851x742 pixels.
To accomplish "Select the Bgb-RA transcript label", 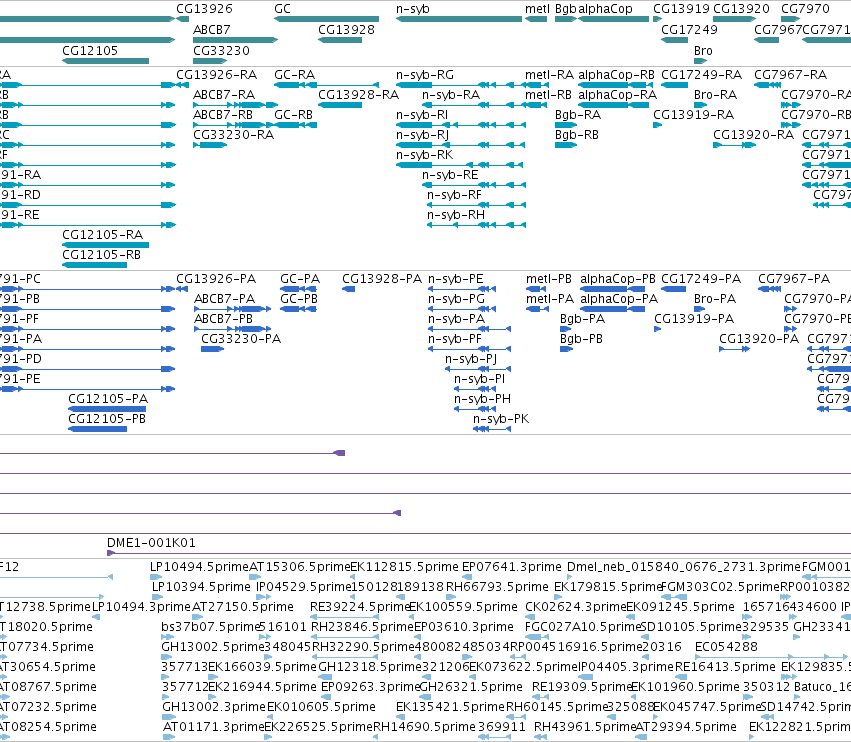I will tap(578, 115).
